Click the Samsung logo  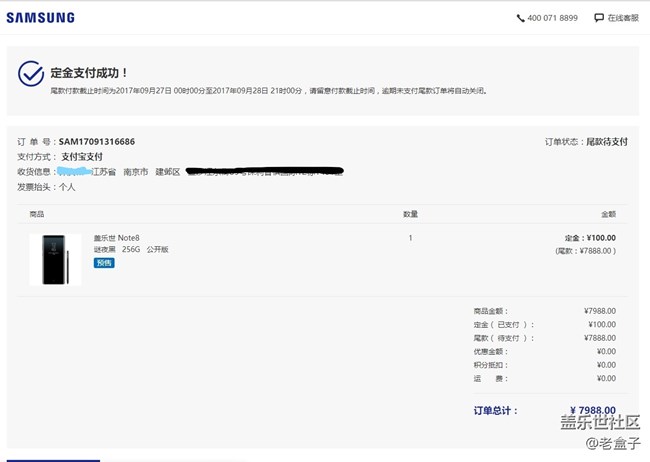41,17
